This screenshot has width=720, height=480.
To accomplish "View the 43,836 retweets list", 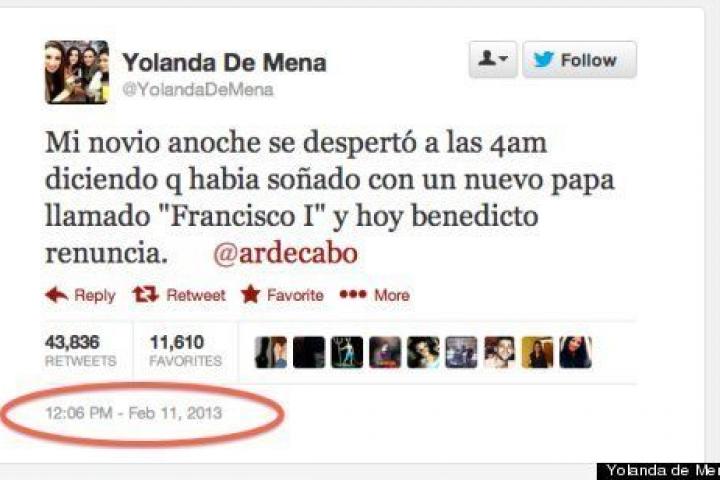I will point(81,351).
